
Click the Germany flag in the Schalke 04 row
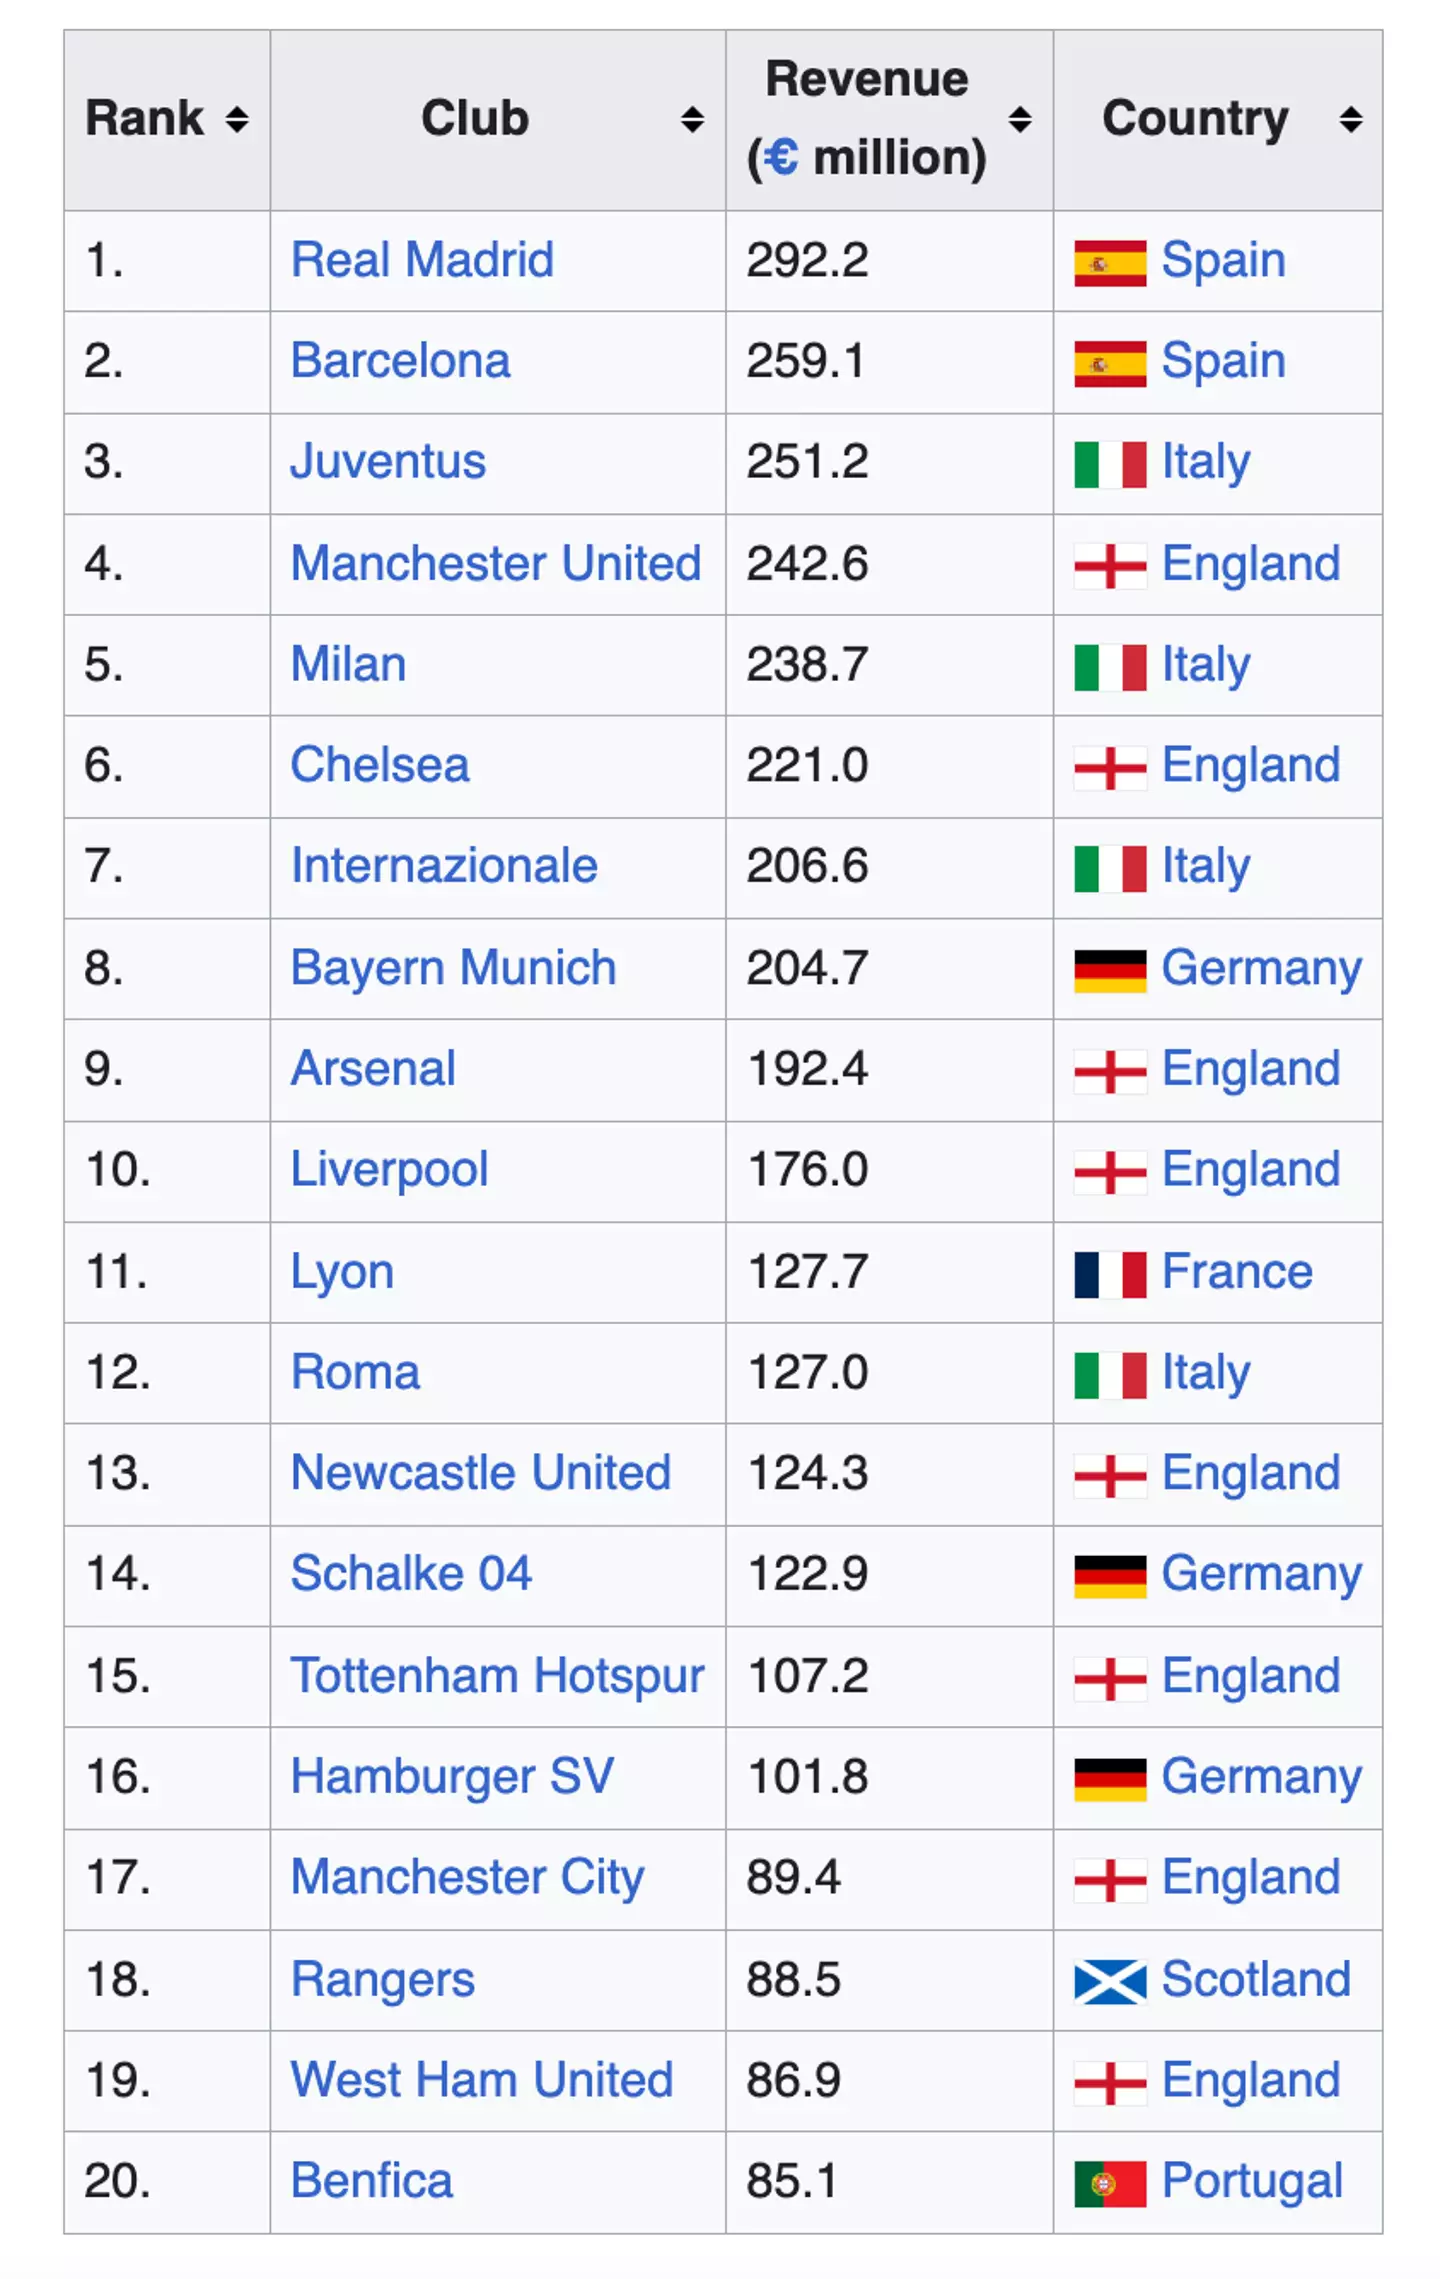coord(1110,1574)
